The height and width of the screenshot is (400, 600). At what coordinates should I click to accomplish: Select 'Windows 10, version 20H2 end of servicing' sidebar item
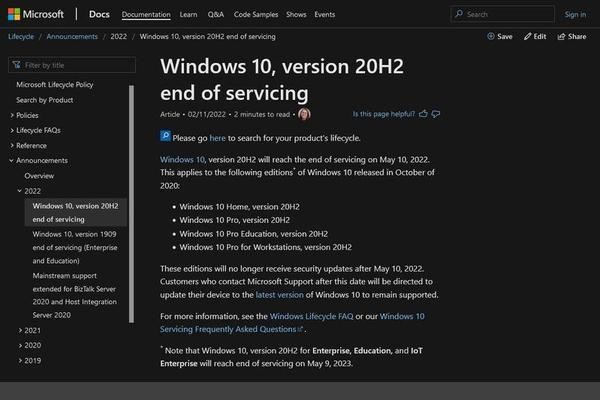[76, 212]
